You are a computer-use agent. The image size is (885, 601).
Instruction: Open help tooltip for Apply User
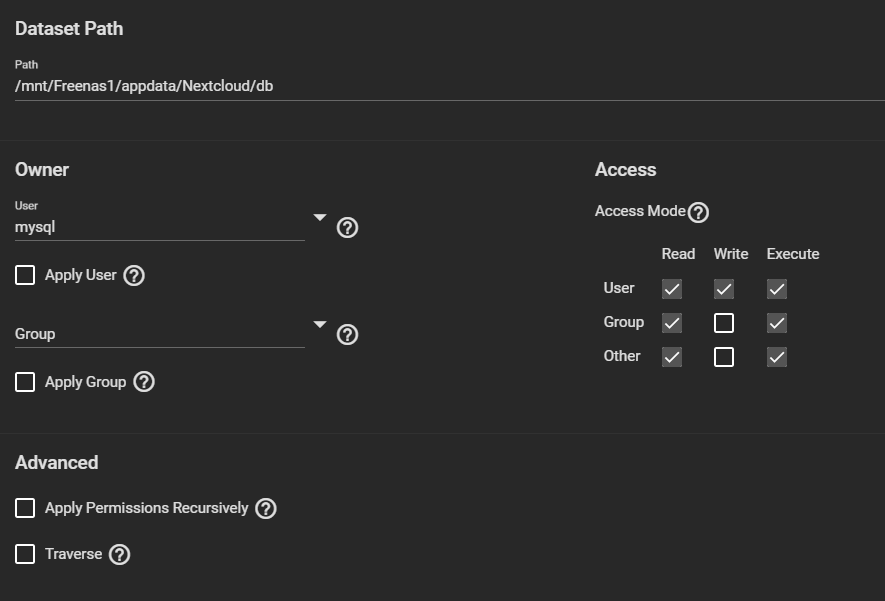click(x=134, y=276)
